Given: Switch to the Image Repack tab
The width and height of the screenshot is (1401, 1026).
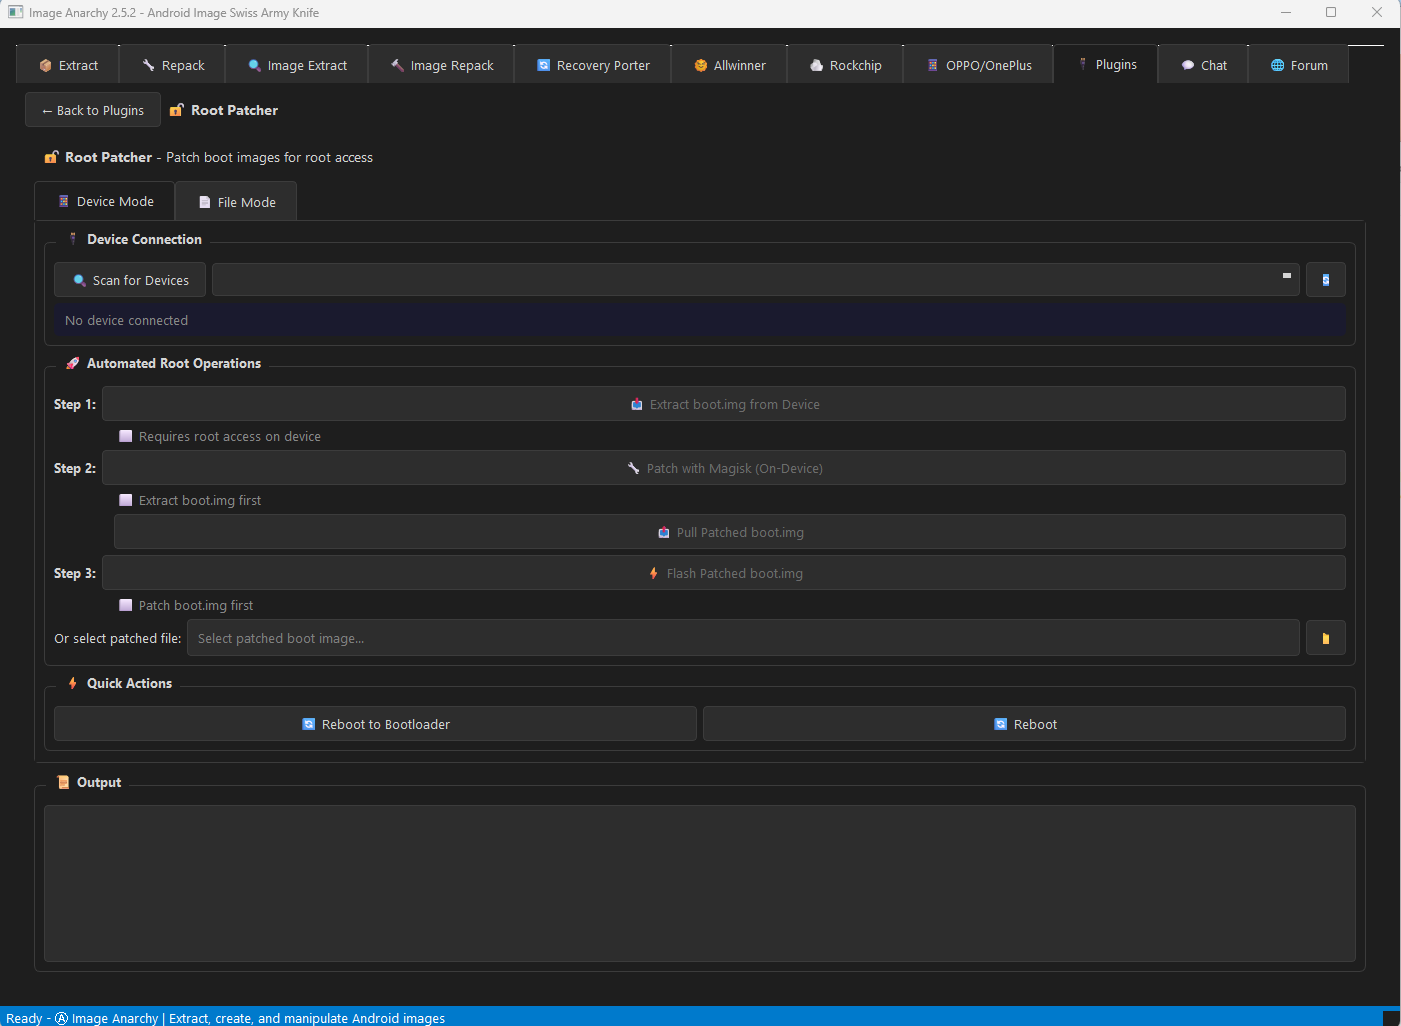Looking at the screenshot, I should click(441, 65).
